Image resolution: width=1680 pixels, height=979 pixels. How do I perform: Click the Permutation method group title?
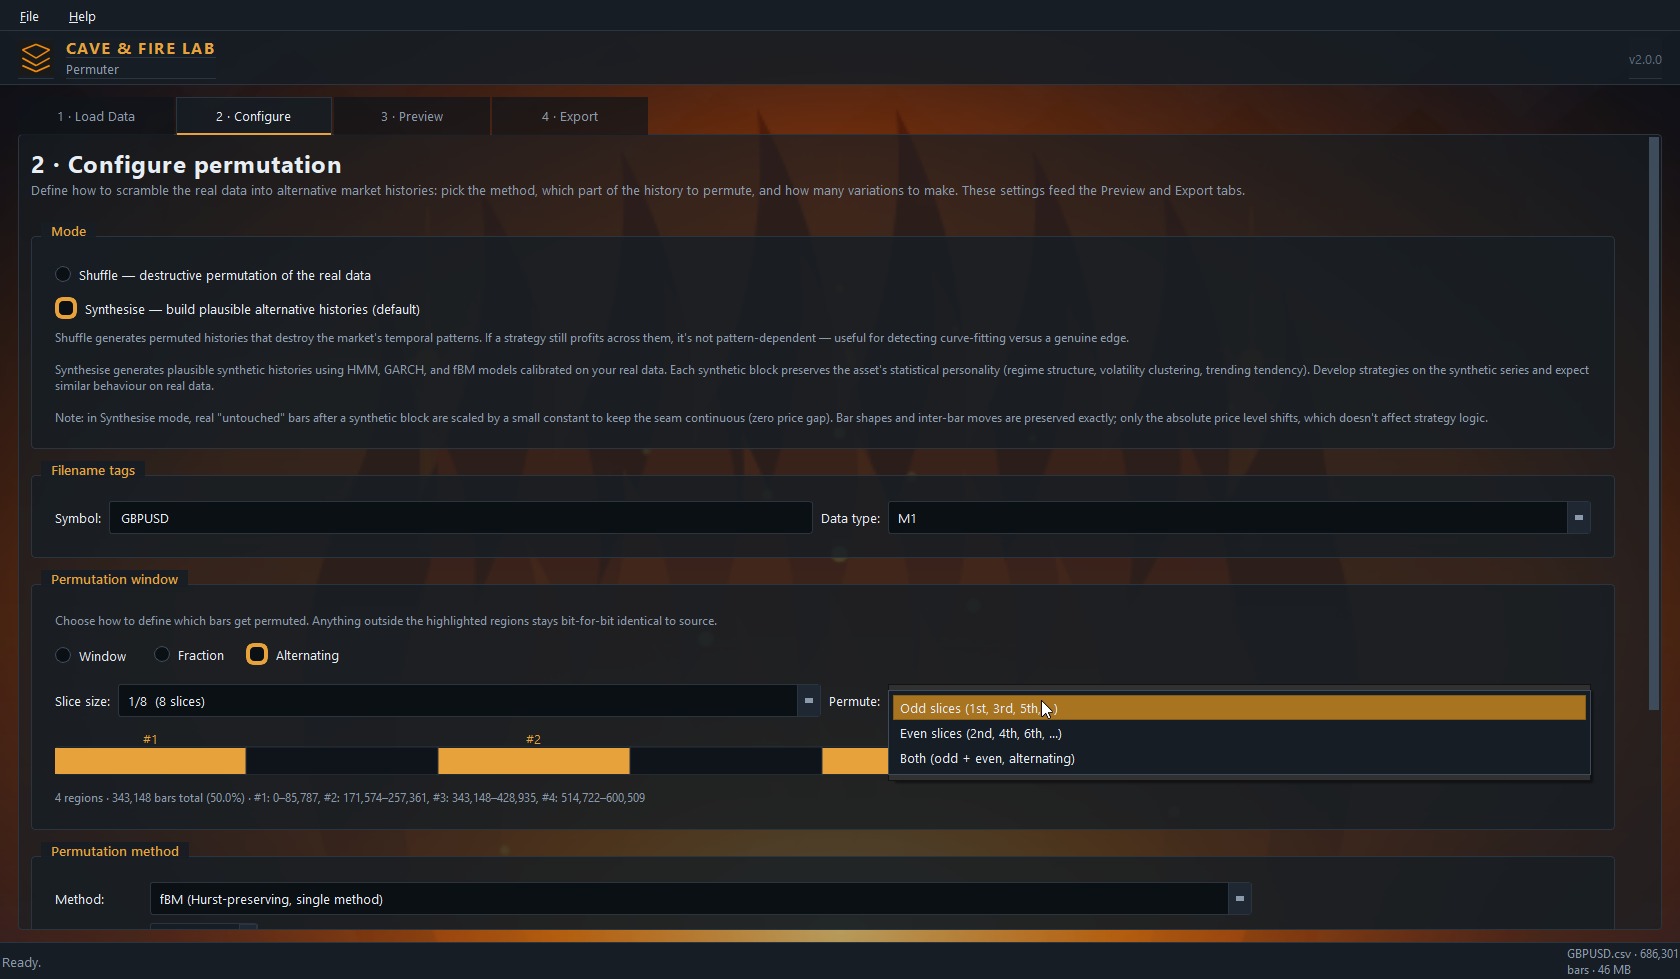pos(115,851)
